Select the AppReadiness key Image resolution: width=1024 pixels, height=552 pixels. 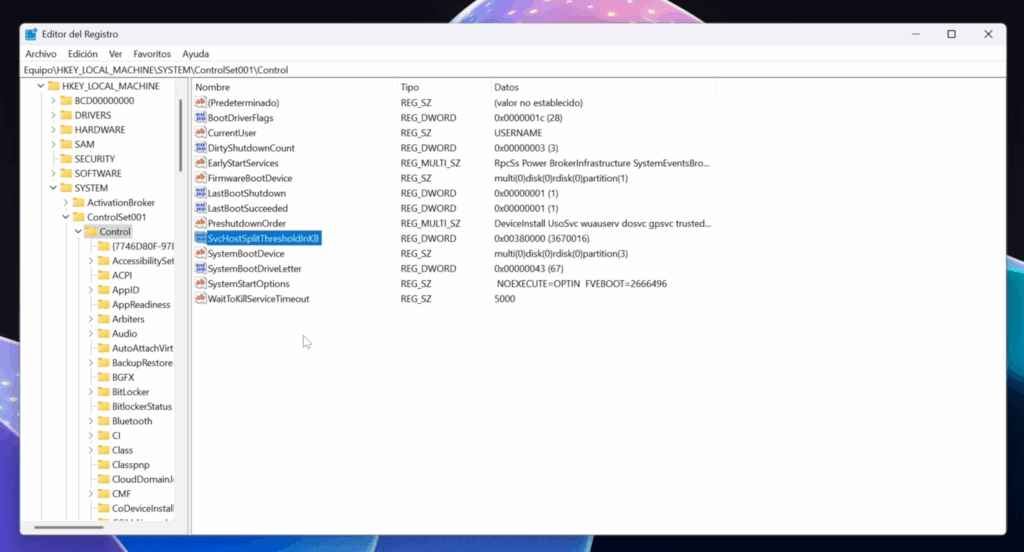coord(140,304)
